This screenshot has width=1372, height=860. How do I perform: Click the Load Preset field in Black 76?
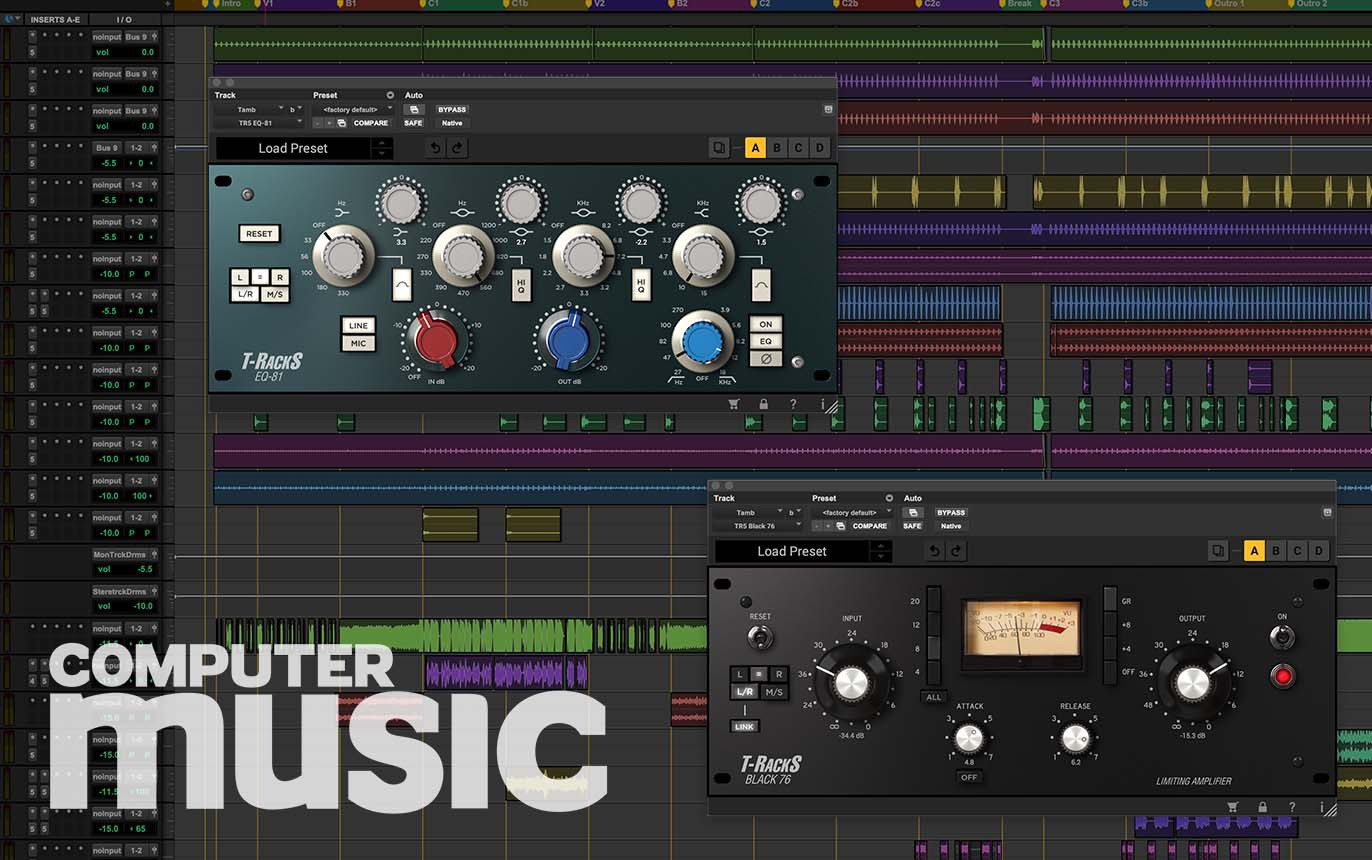[x=792, y=551]
